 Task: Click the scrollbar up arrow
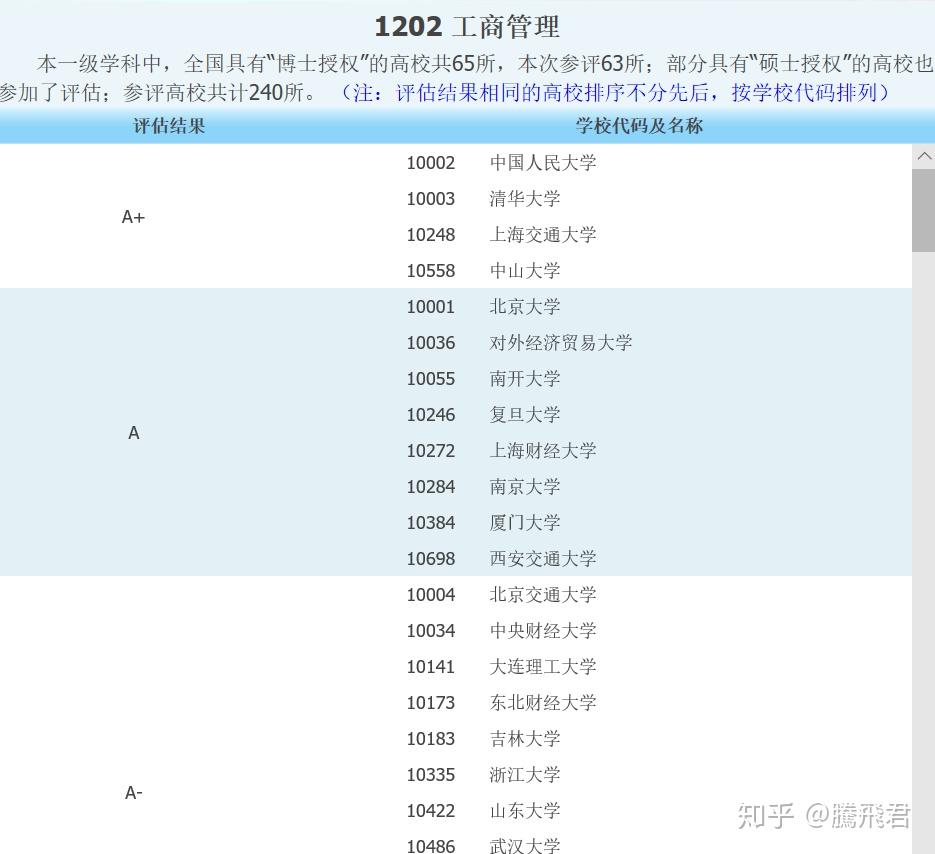click(924, 156)
